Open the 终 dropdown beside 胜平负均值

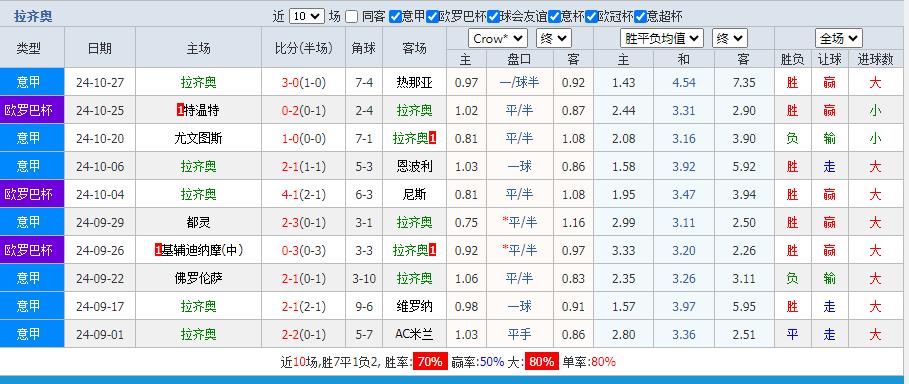tap(729, 39)
